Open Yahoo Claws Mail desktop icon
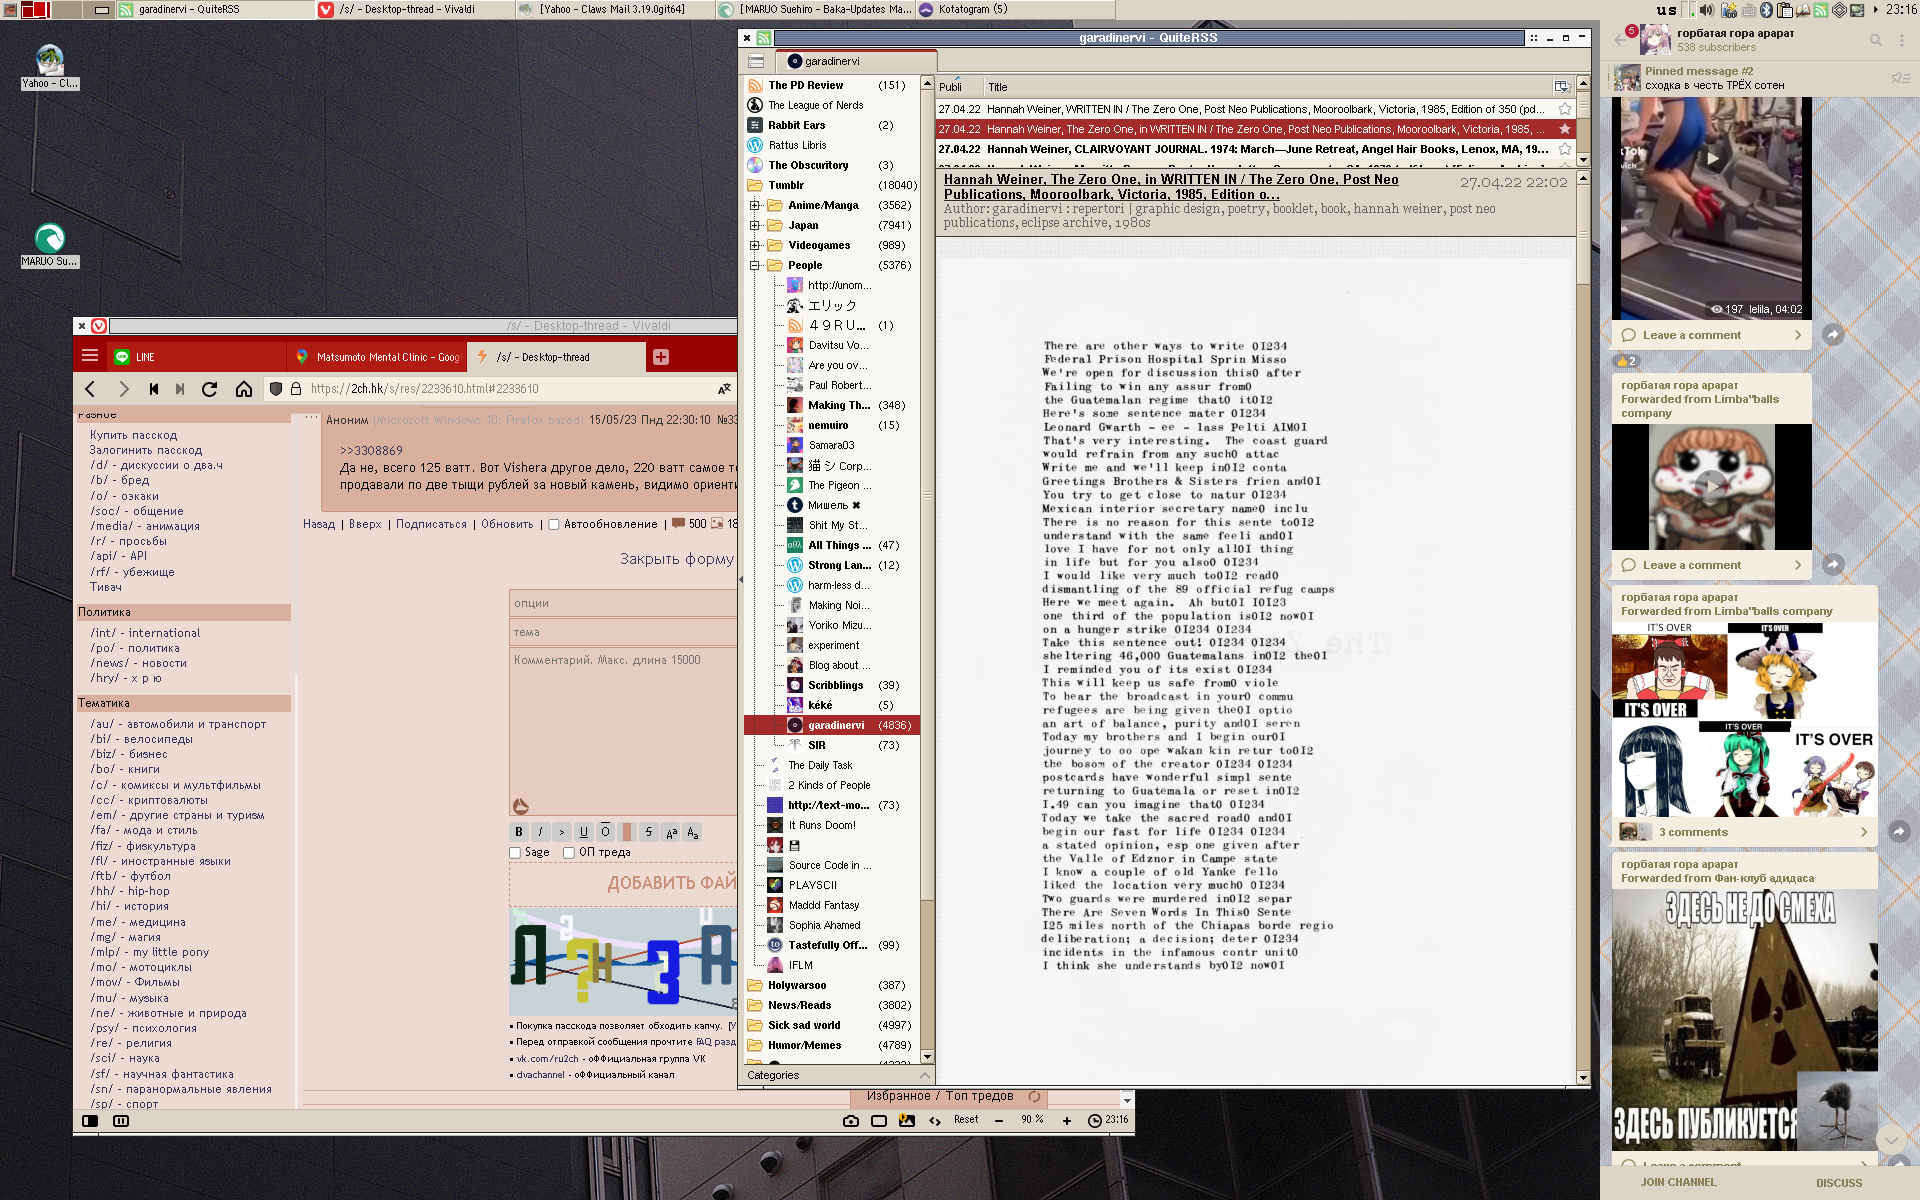 49,67
